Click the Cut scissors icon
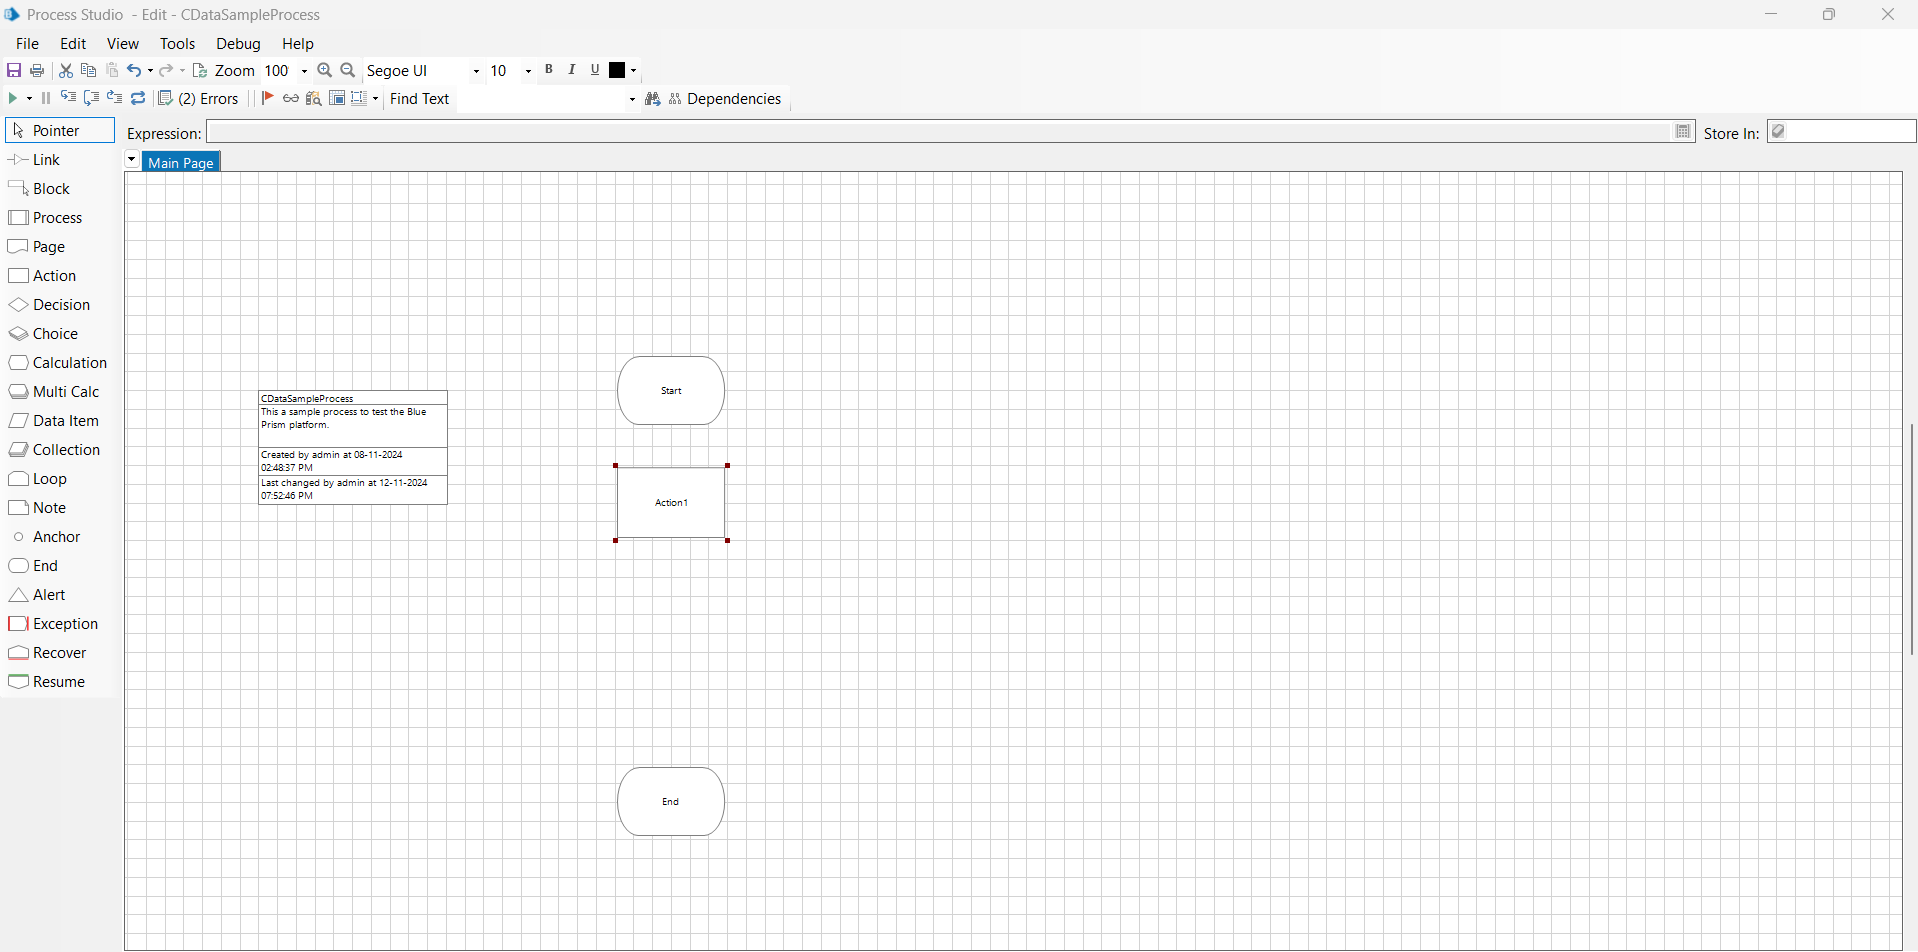The width and height of the screenshot is (1918, 952). coord(66,70)
